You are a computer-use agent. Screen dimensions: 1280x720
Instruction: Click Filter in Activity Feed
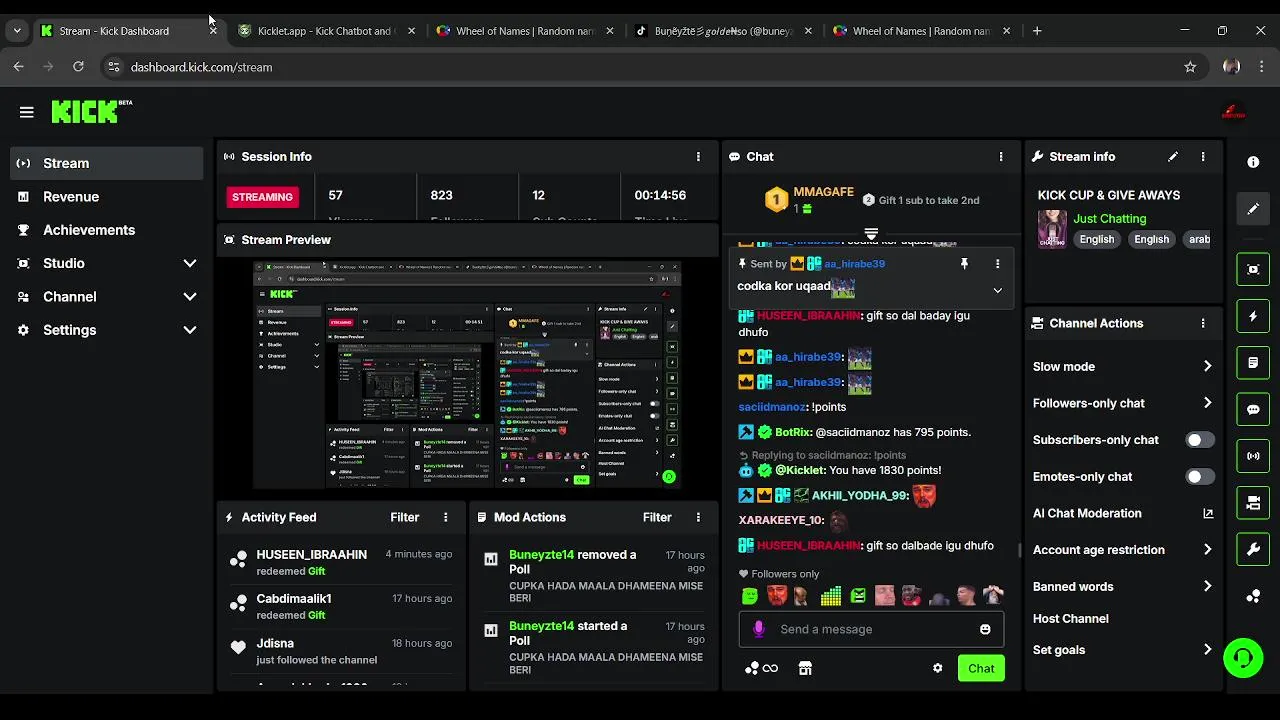[405, 518]
